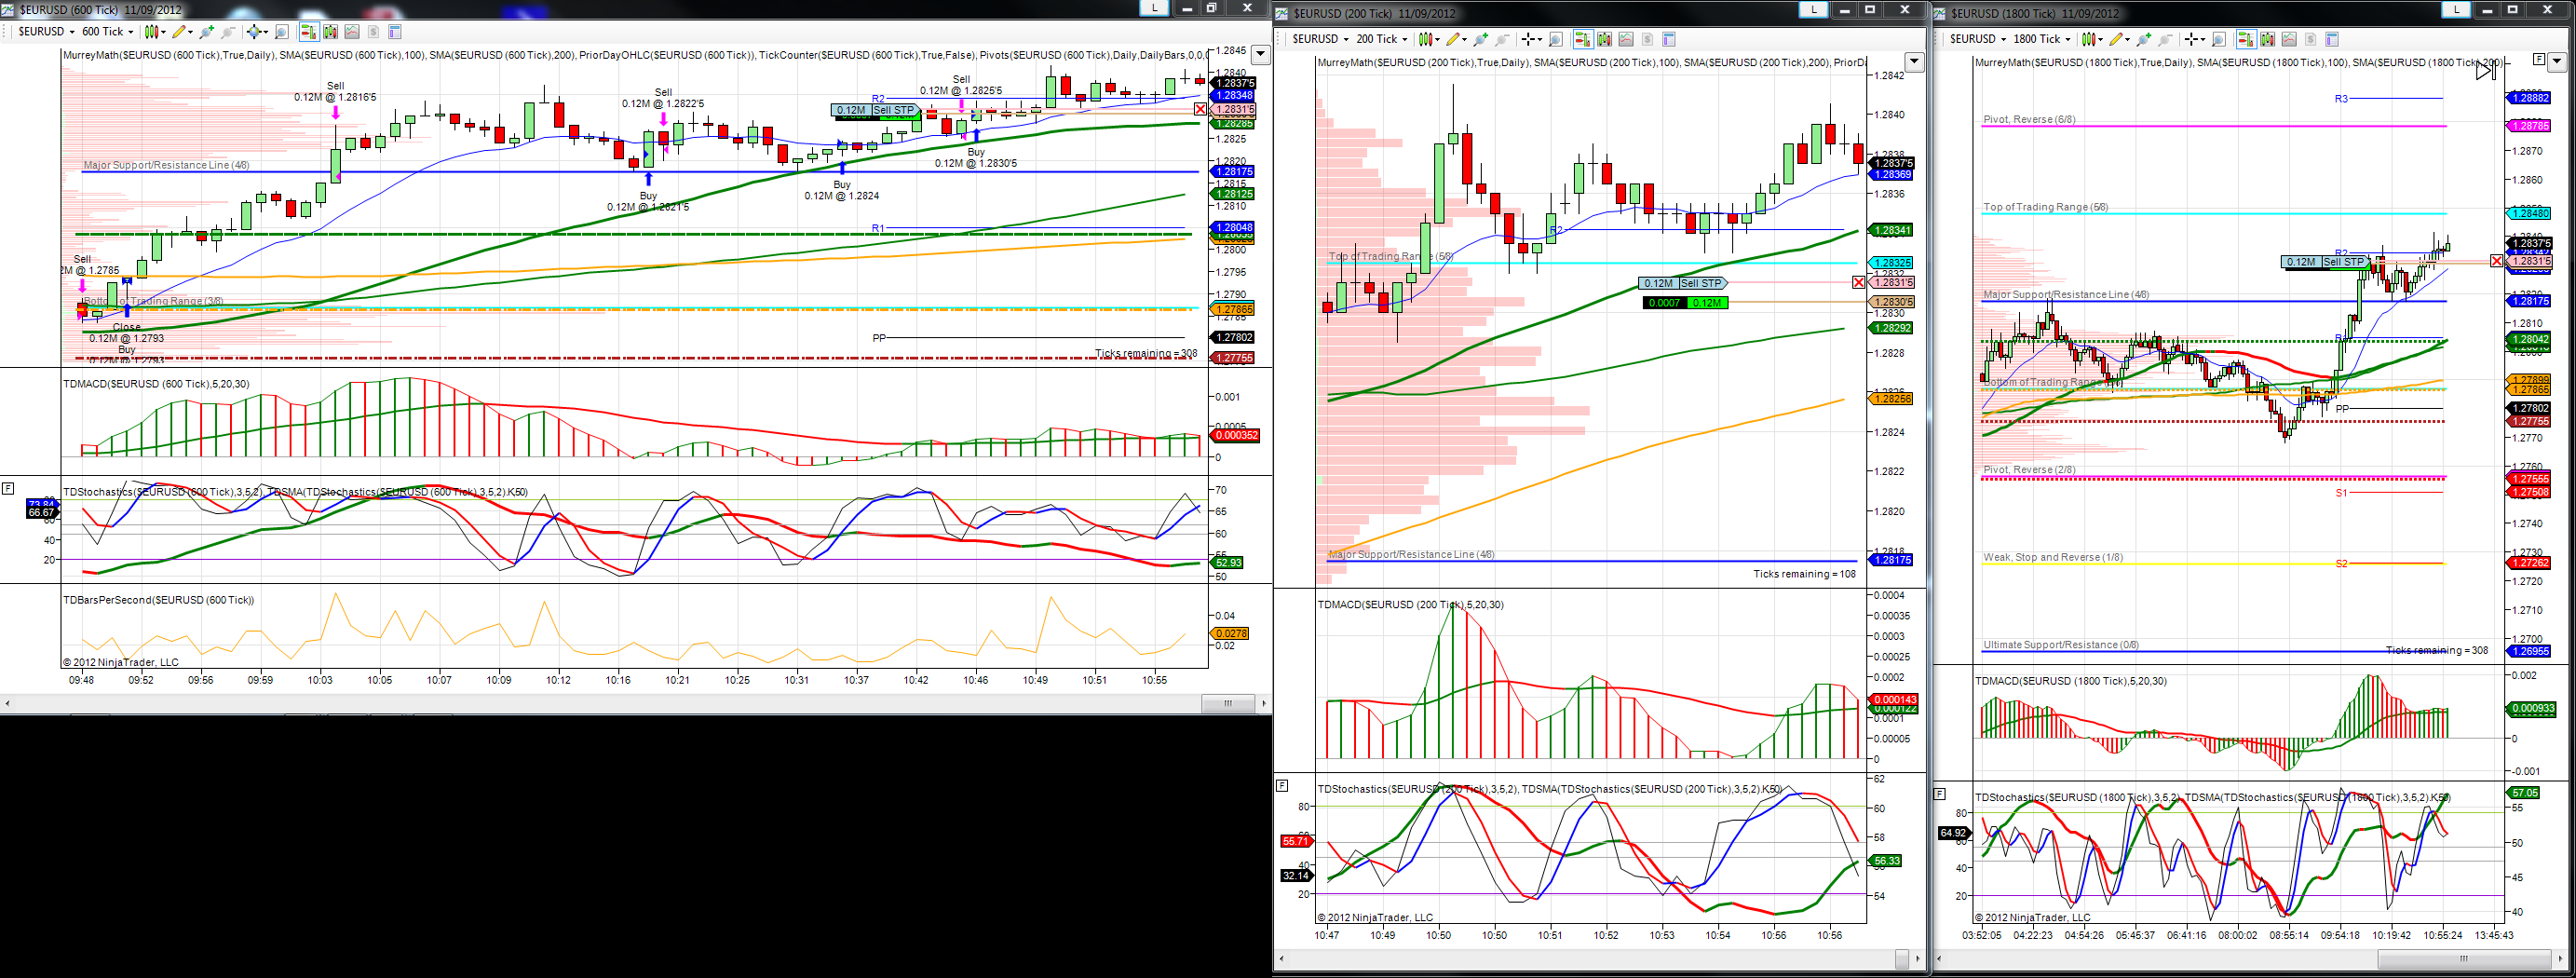Open $EURUSD instrument dropdown in 200 Tick window
The height and width of the screenshot is (978, 2576).
pyautogui.click(x=1321, y=40)
